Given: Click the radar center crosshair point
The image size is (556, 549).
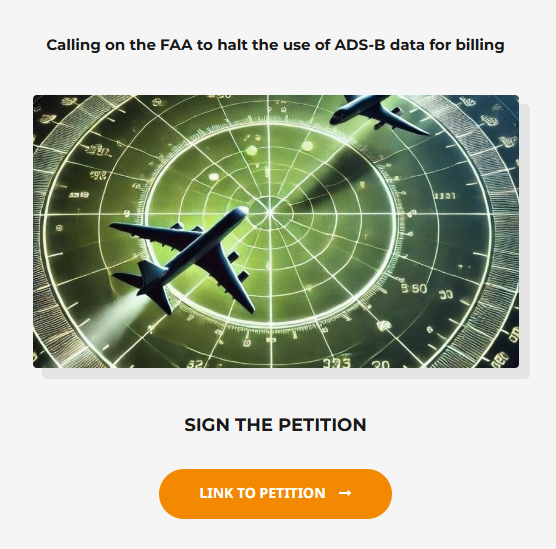Looking at the screenshot, I should pyautogui.click(x=269, y=213).
